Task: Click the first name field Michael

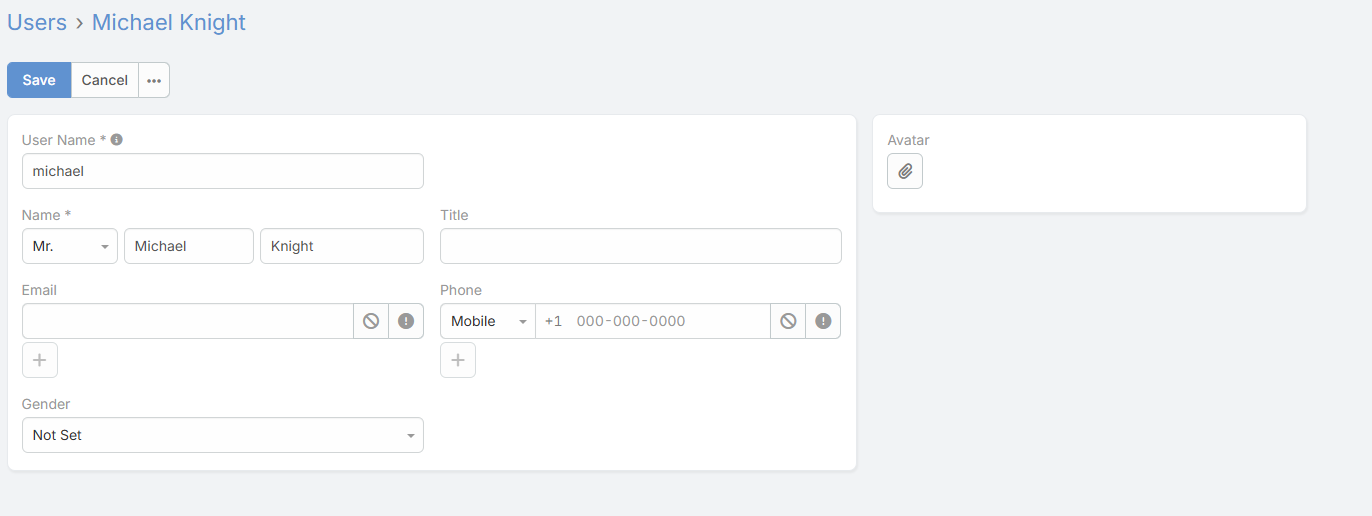Action: tap(189, 246)
